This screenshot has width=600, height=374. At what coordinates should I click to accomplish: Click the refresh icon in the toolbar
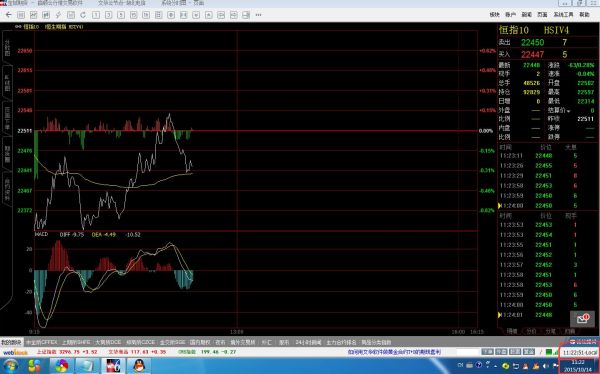tap(83, 15)
